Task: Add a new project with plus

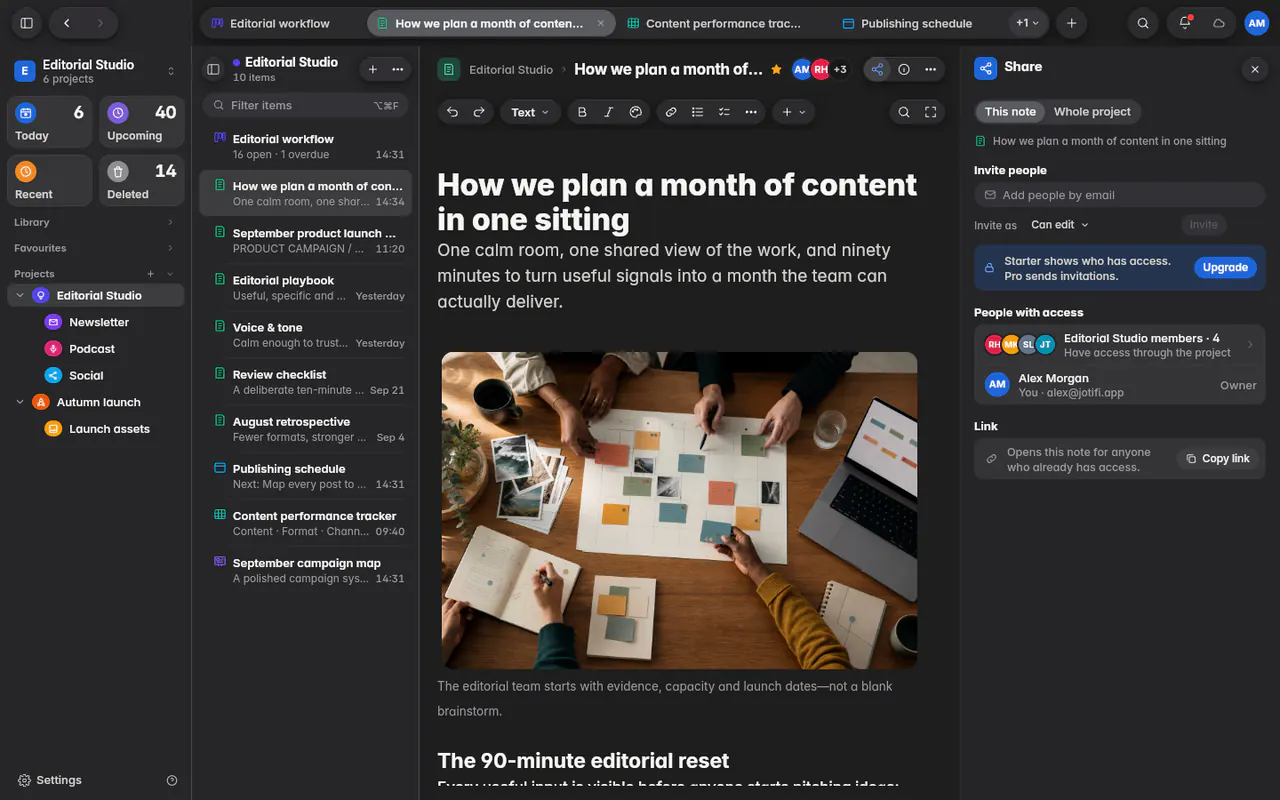Action: tap(151, 273)
